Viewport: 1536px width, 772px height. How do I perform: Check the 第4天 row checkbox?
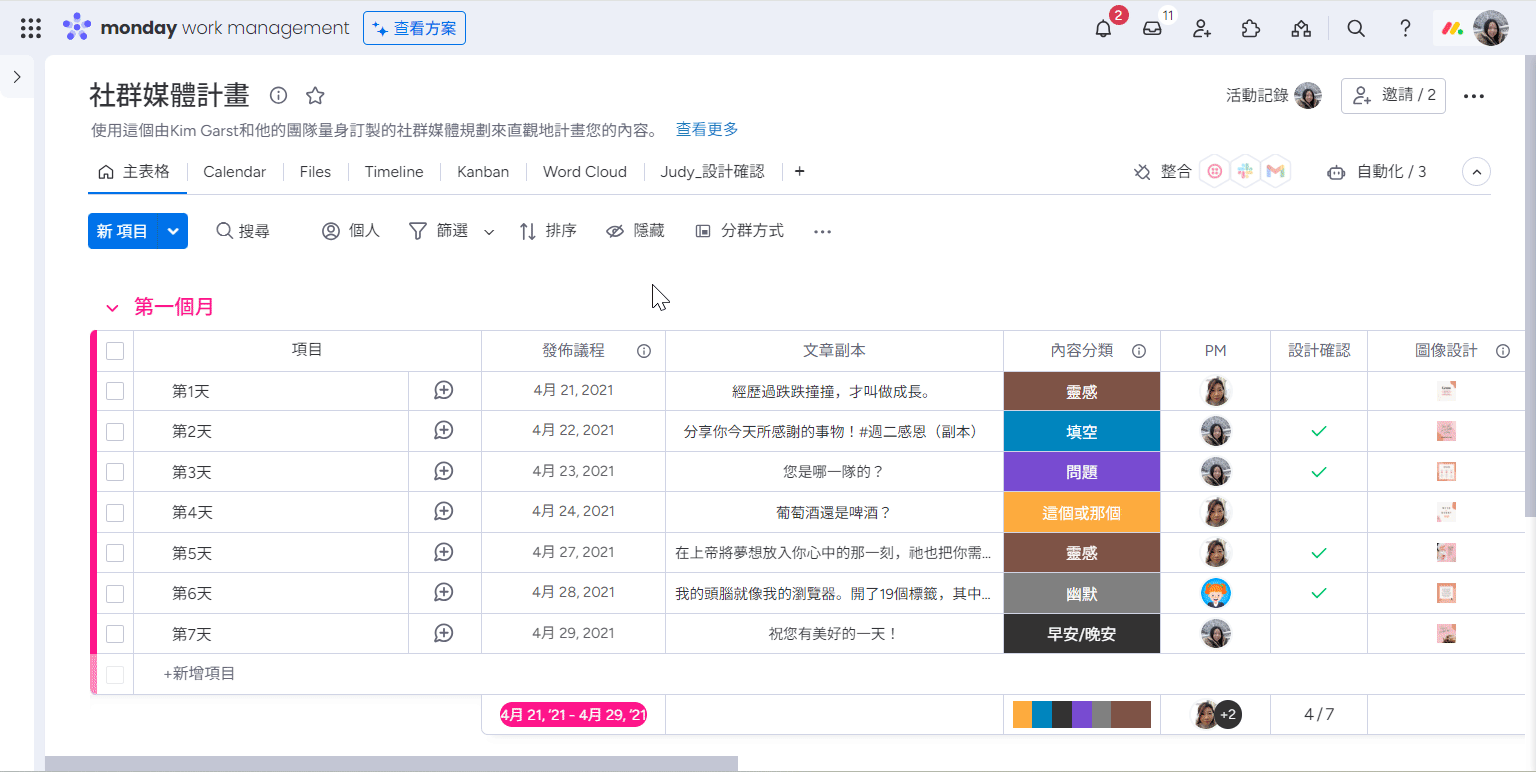[x=115, y=512]
